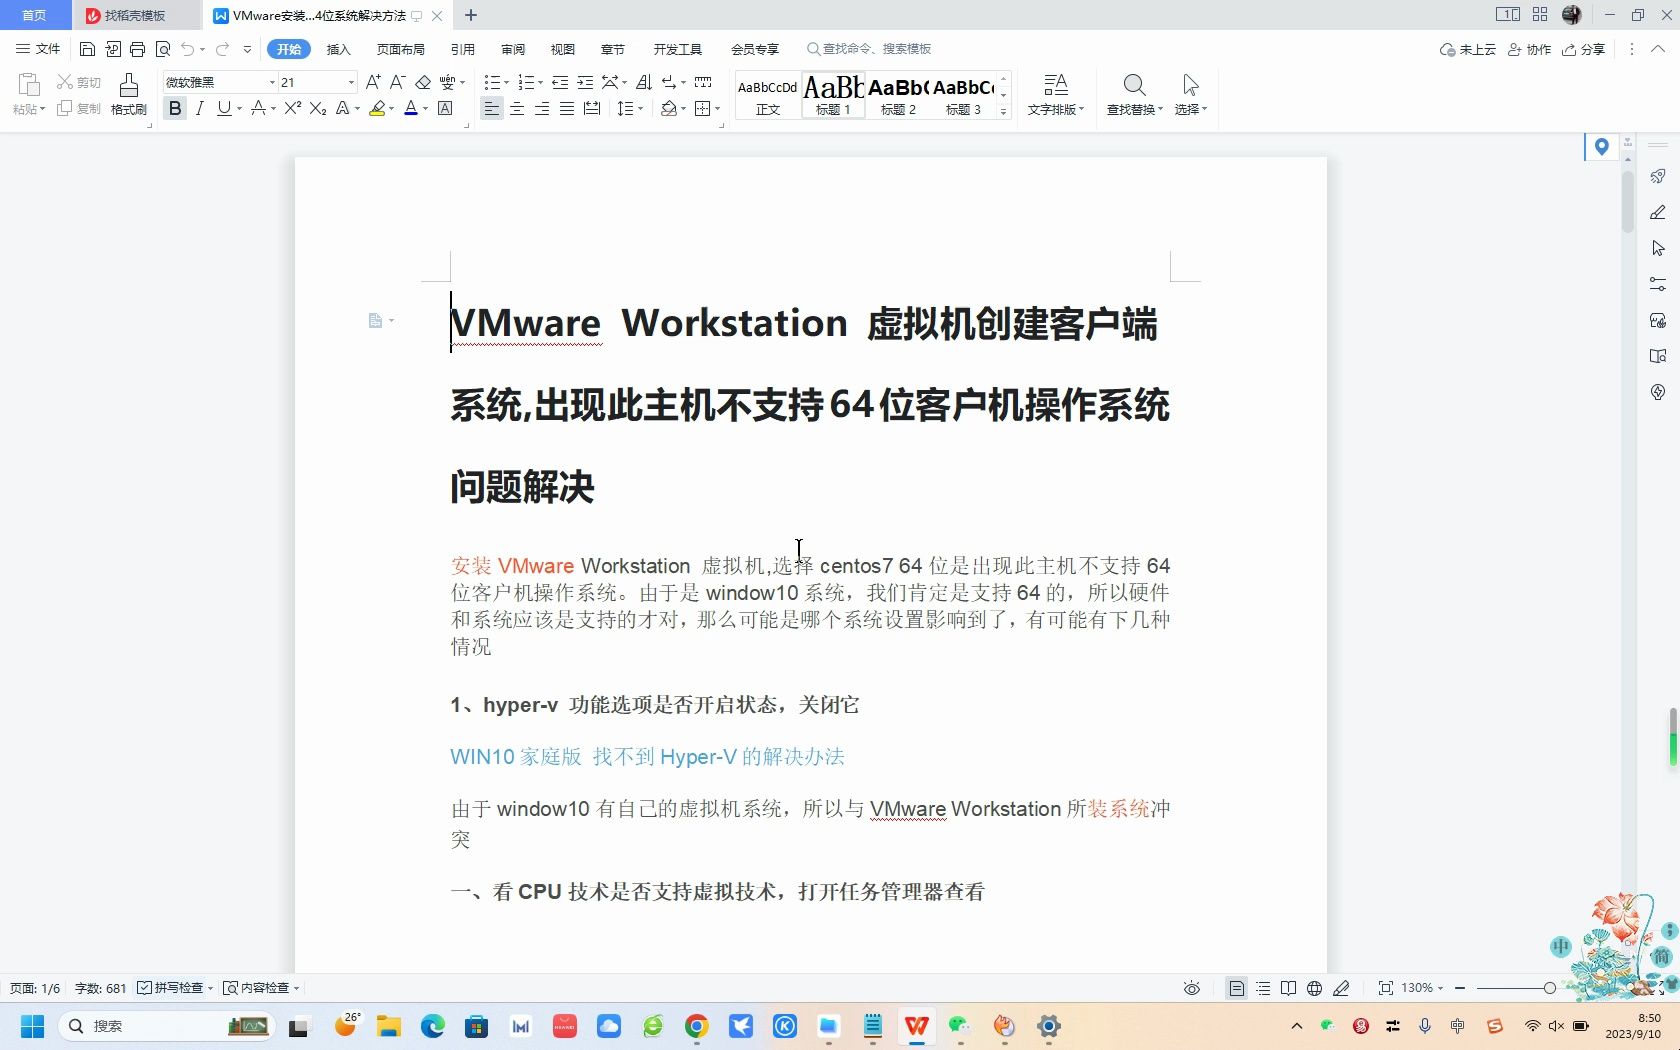Switch to the 插入 ribbon tab
The width and height of the screenshot is (1680, 1050).
click(338, 48)
